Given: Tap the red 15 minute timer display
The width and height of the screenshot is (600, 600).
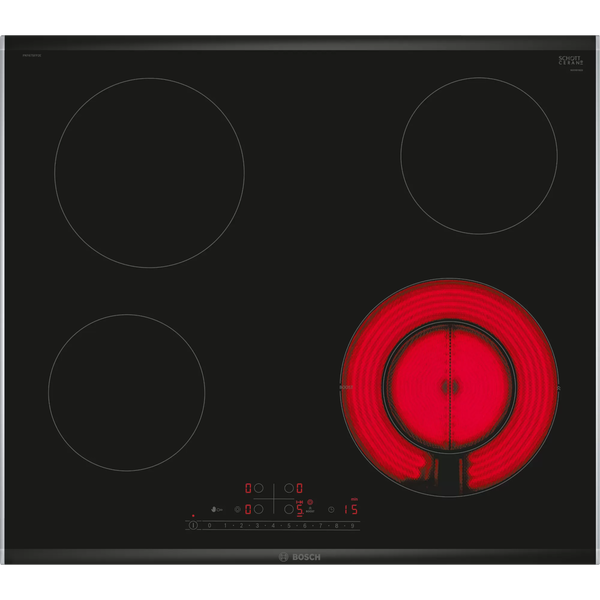Looking at the screenshot, I should (350, 509).
